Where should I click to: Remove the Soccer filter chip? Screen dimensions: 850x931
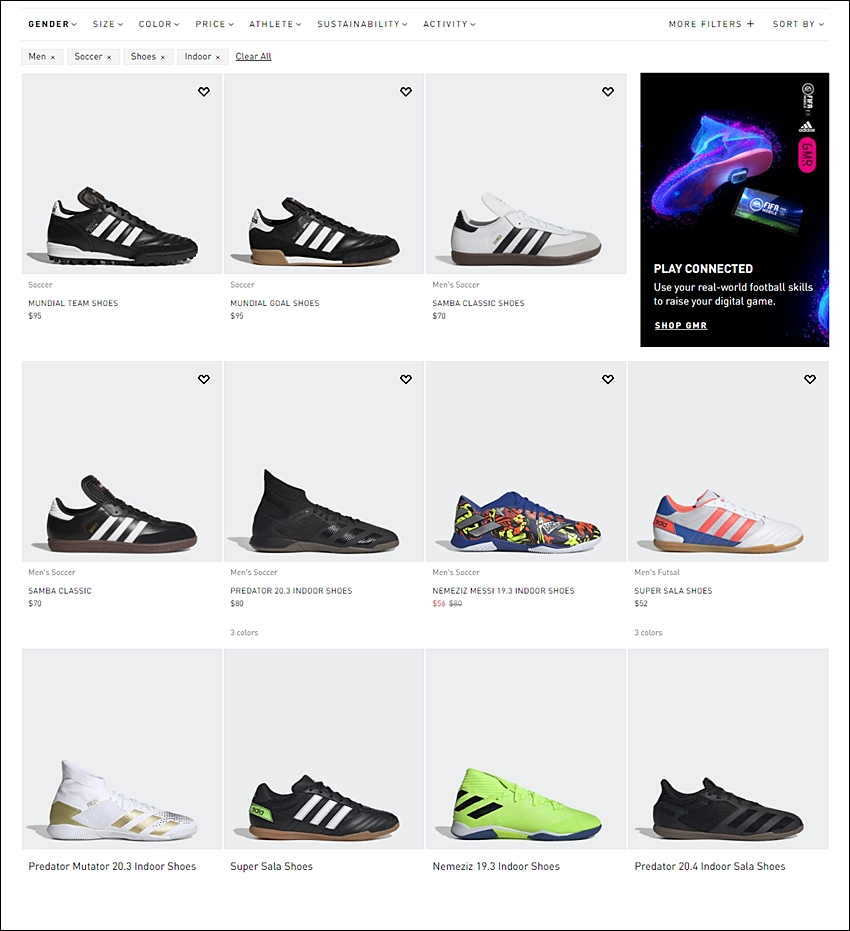[x=109, y=57]
